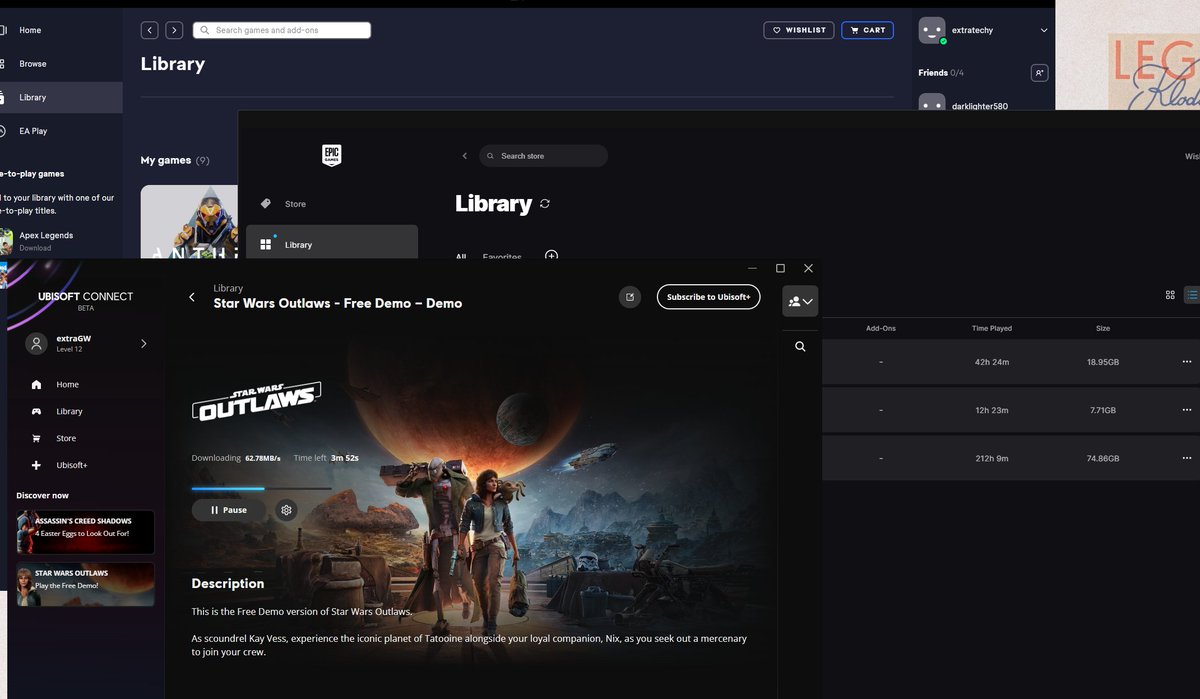Open download settings gear next to Pause
1200x699 pixels.
(x=287, y=510)
